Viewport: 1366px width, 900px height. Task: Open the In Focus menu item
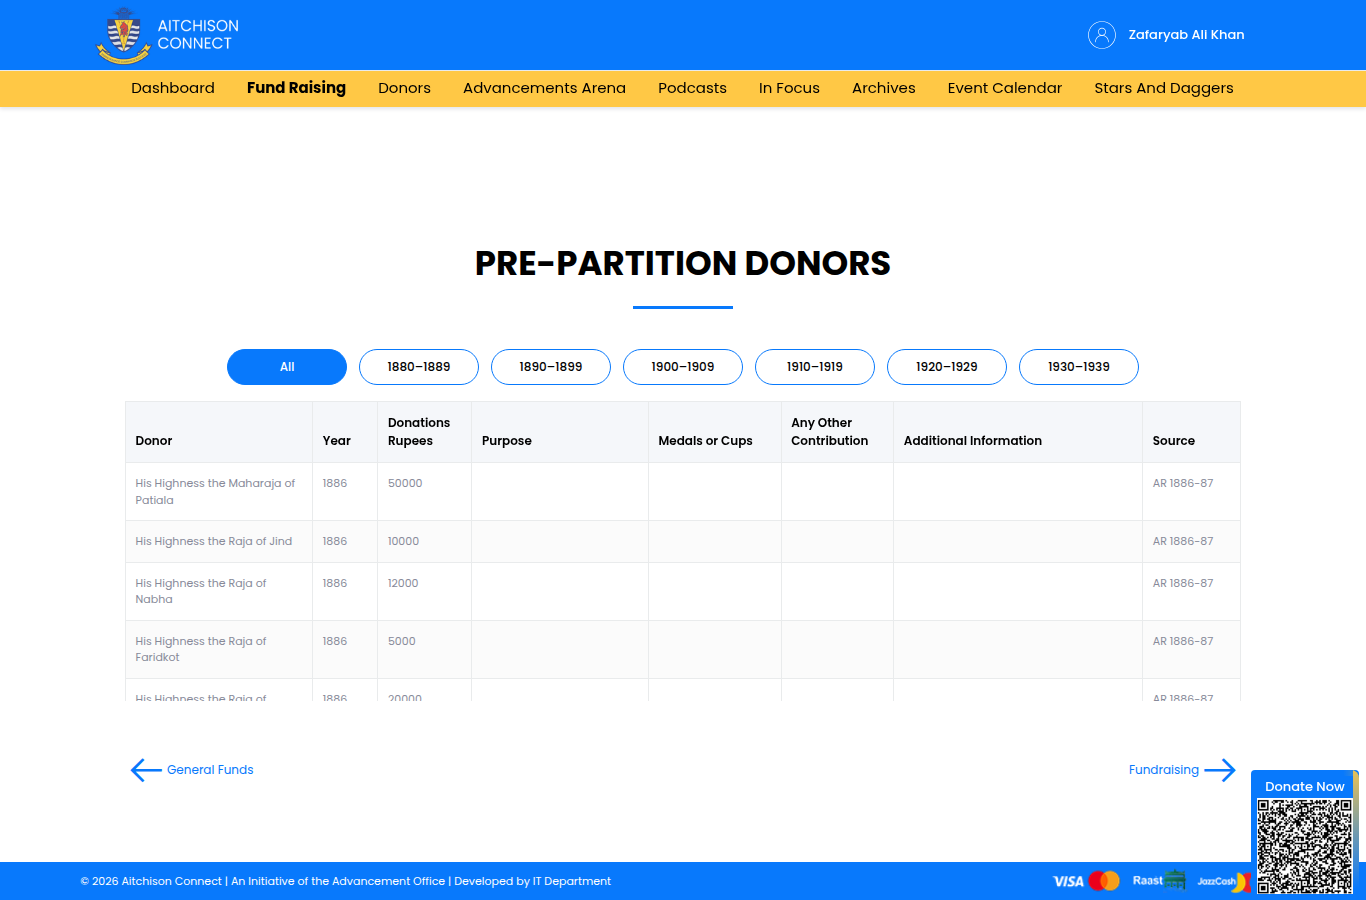coord(789,88)
